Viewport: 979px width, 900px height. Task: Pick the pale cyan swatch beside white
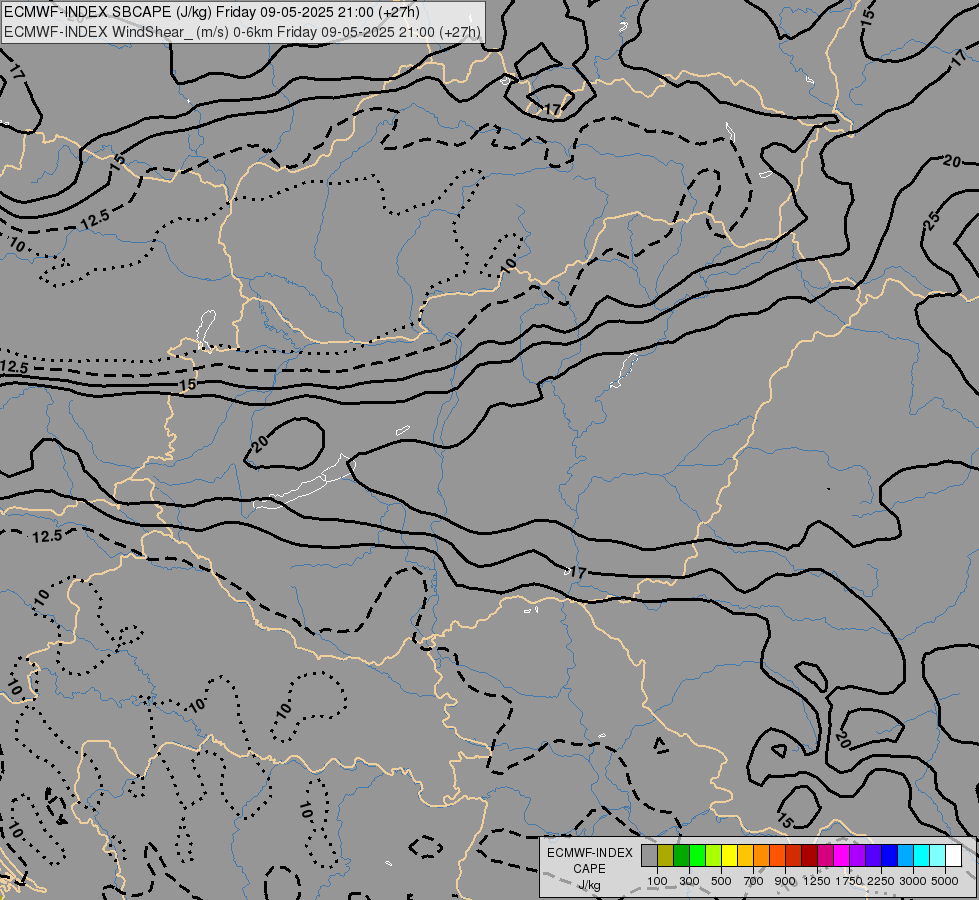pyautogui.click(x=937, y=856)
